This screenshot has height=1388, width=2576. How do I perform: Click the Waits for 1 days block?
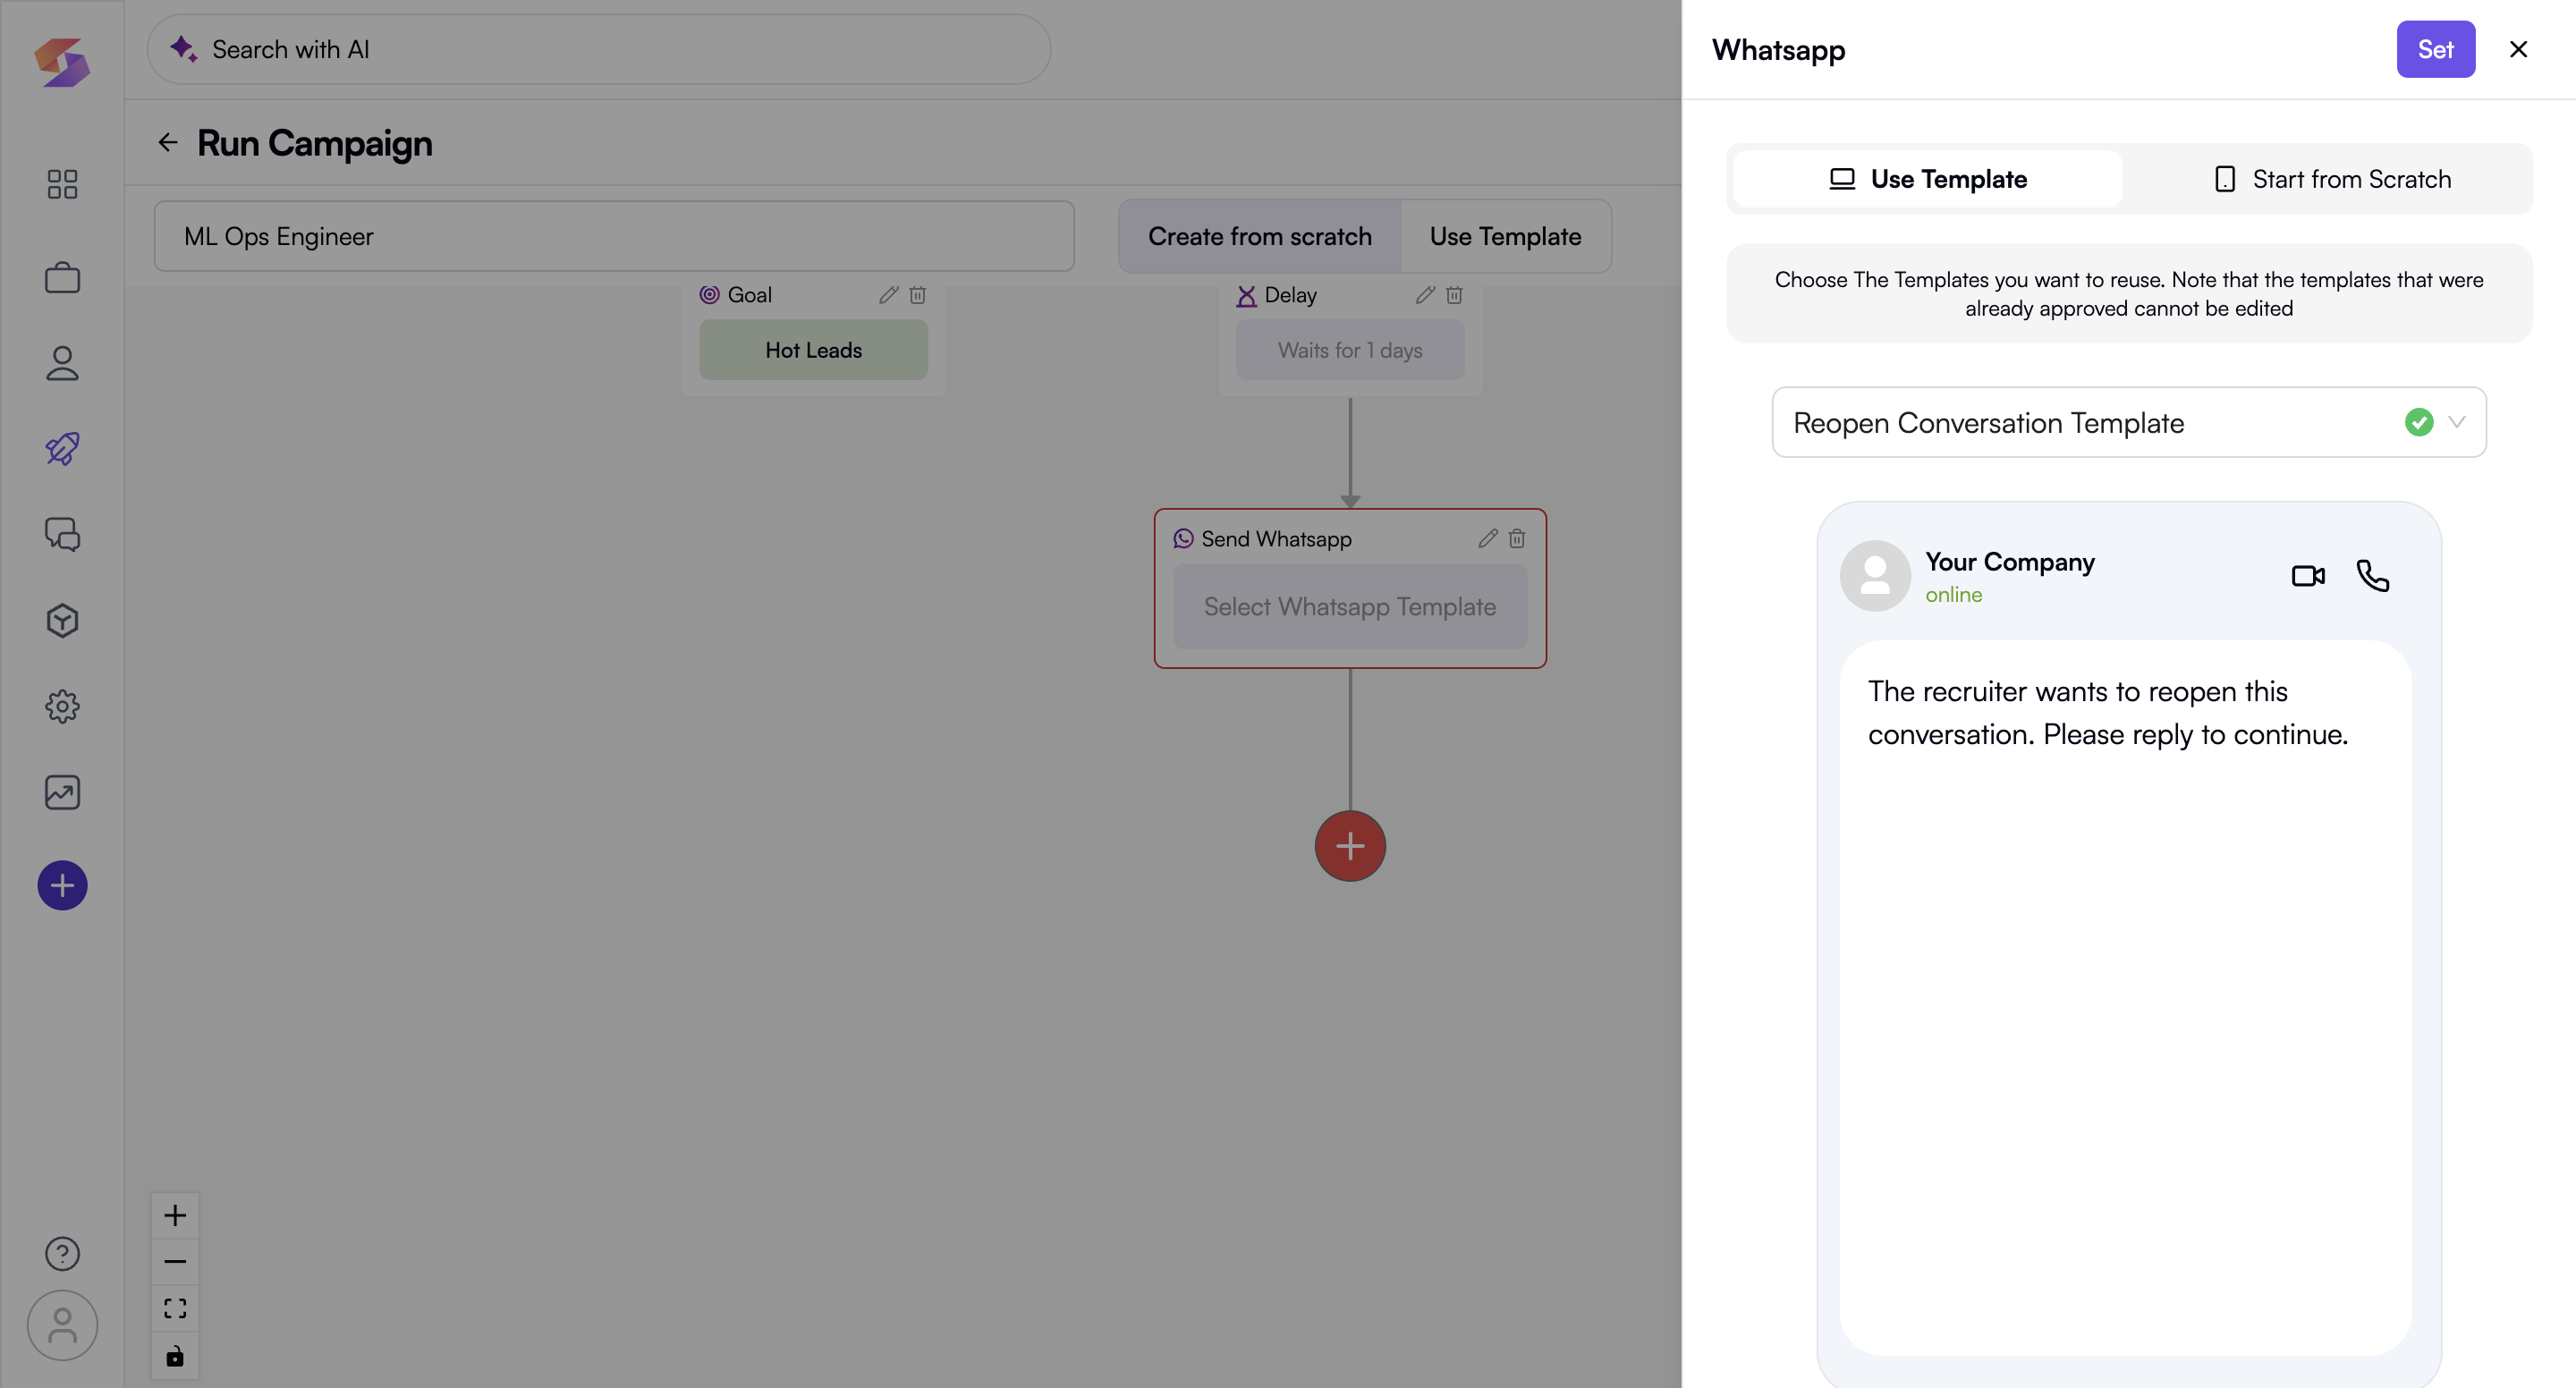click(1350, 350)
